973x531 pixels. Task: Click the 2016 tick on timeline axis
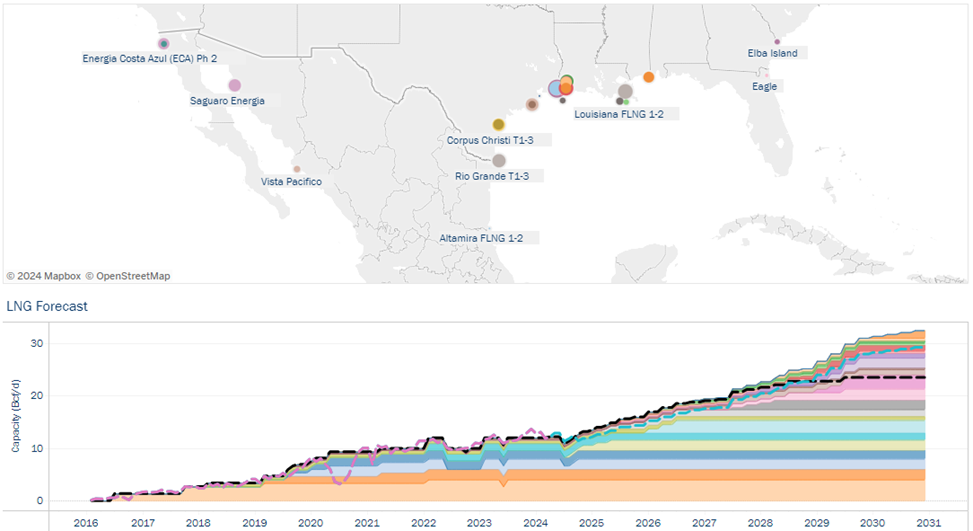[x=86, y=523]
